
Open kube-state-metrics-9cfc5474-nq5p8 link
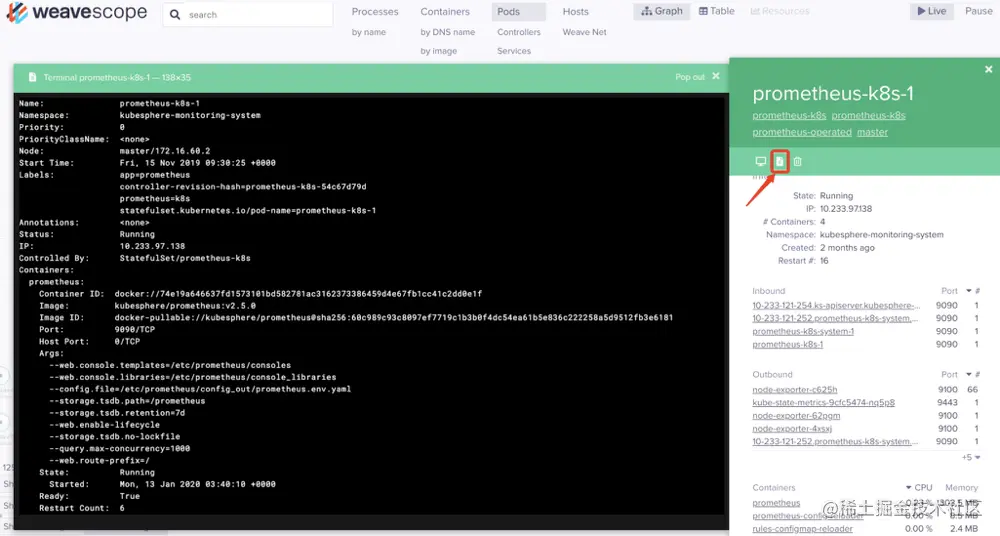823,403
